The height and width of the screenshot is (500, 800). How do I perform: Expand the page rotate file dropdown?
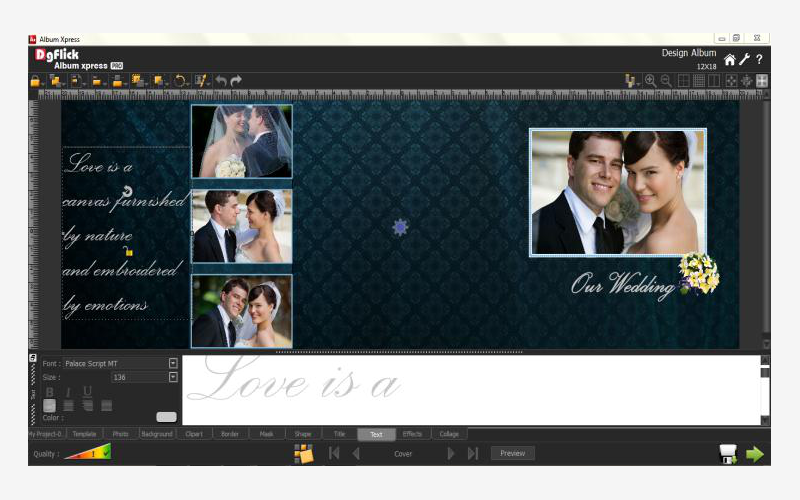84,84
